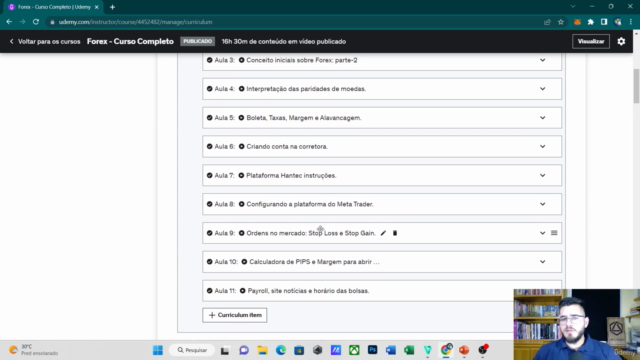Click the Aula 8 Meta Trader title
Viewport: 640px width, 360px height.
[310, 204]
